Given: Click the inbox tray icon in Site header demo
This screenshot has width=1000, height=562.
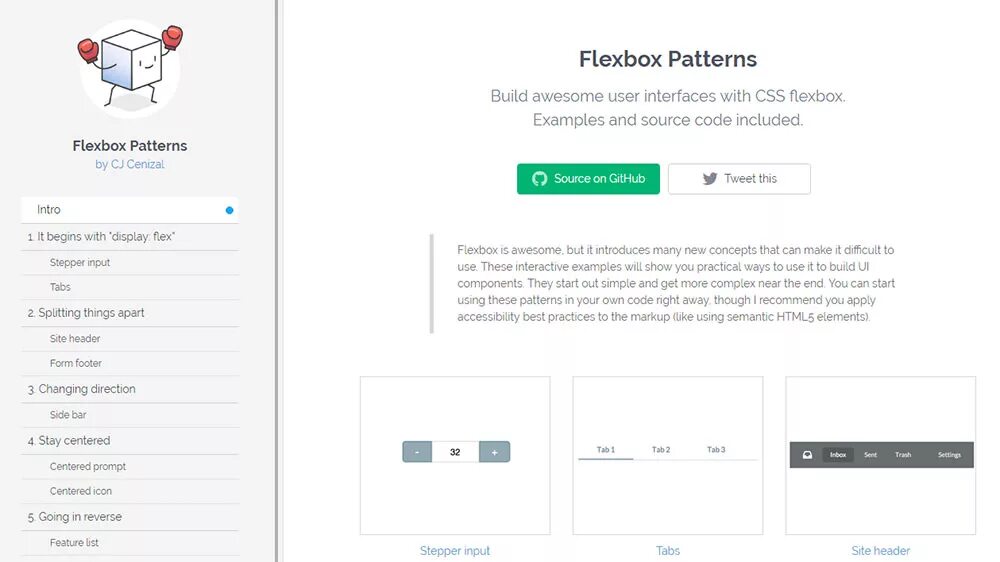Looking at the screenshot, I should tap(807, 455).
